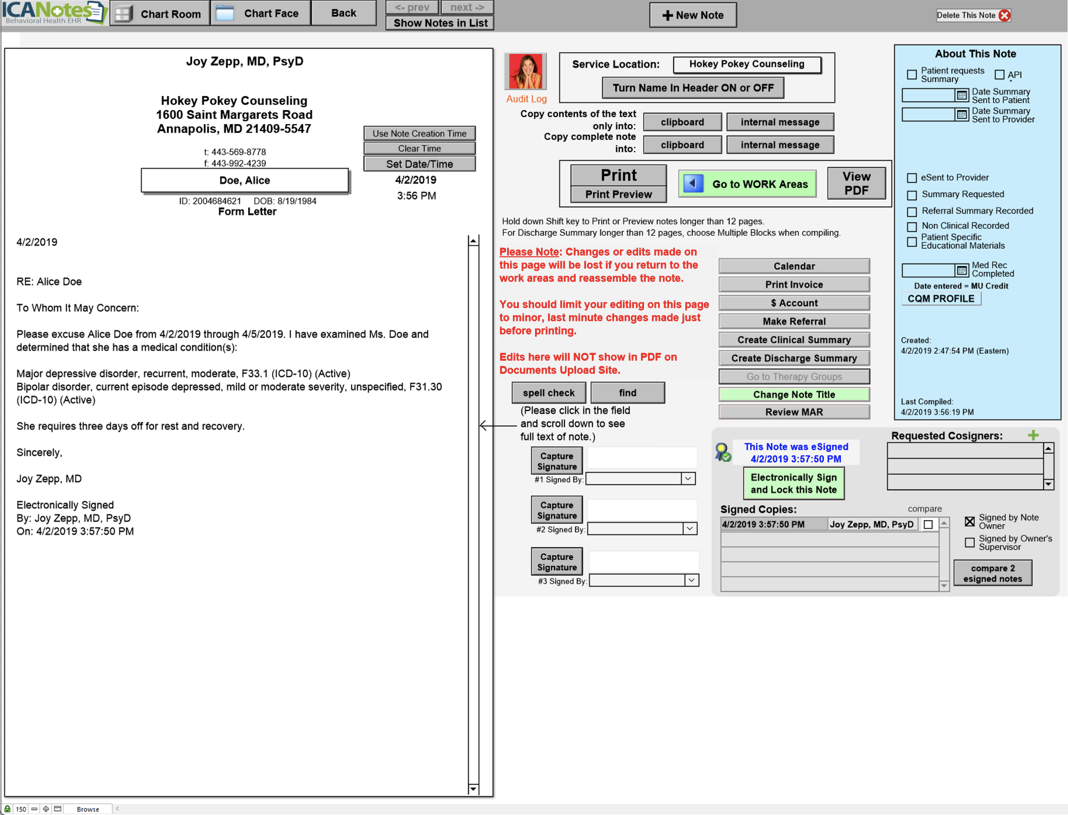Image resolution: width=1068 pixels, height=815 pixels.
Task: Open calendar for Date Summary Sent to Provider
Action: 962,115
